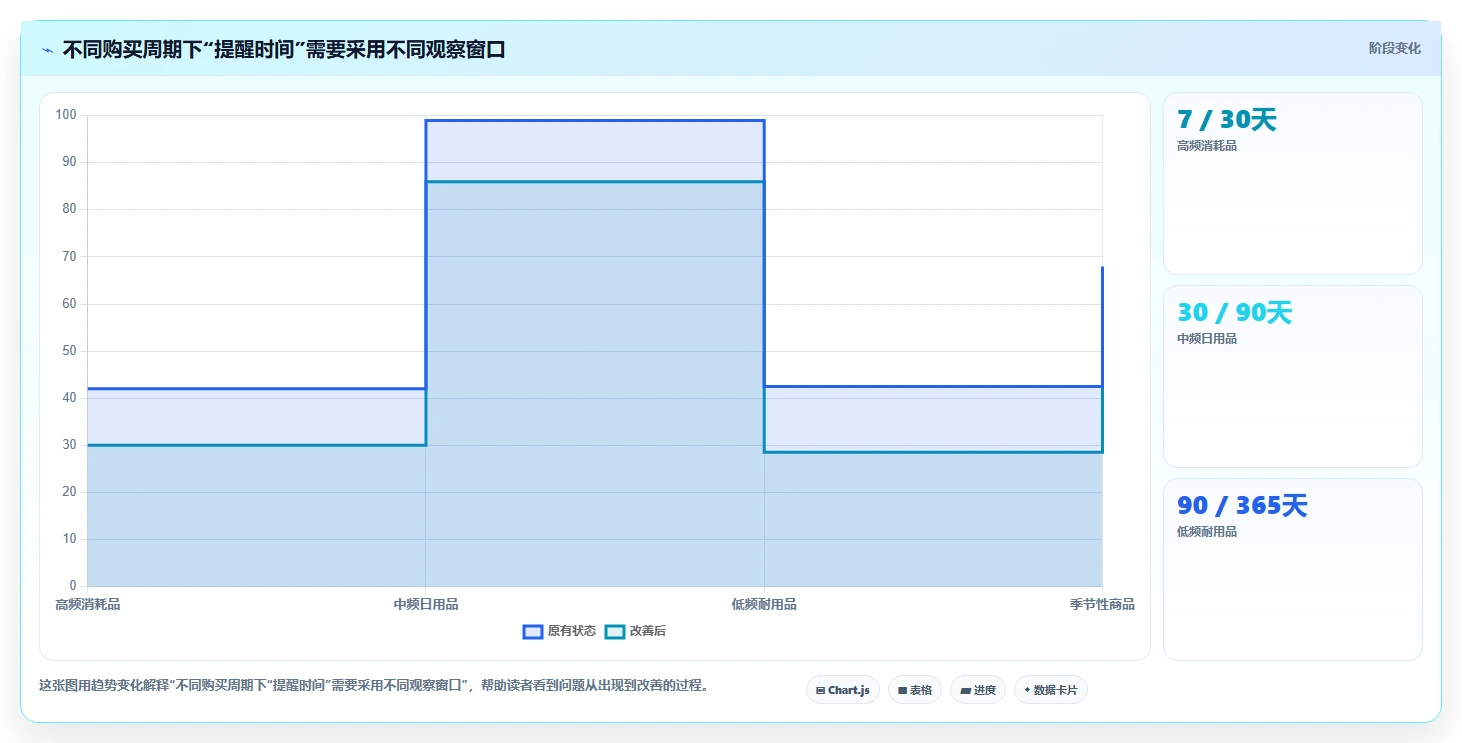Select the 7 / 30天 value
Image resolution: width=1462 pixels, height=743 pixels.
pos(1227,120)
